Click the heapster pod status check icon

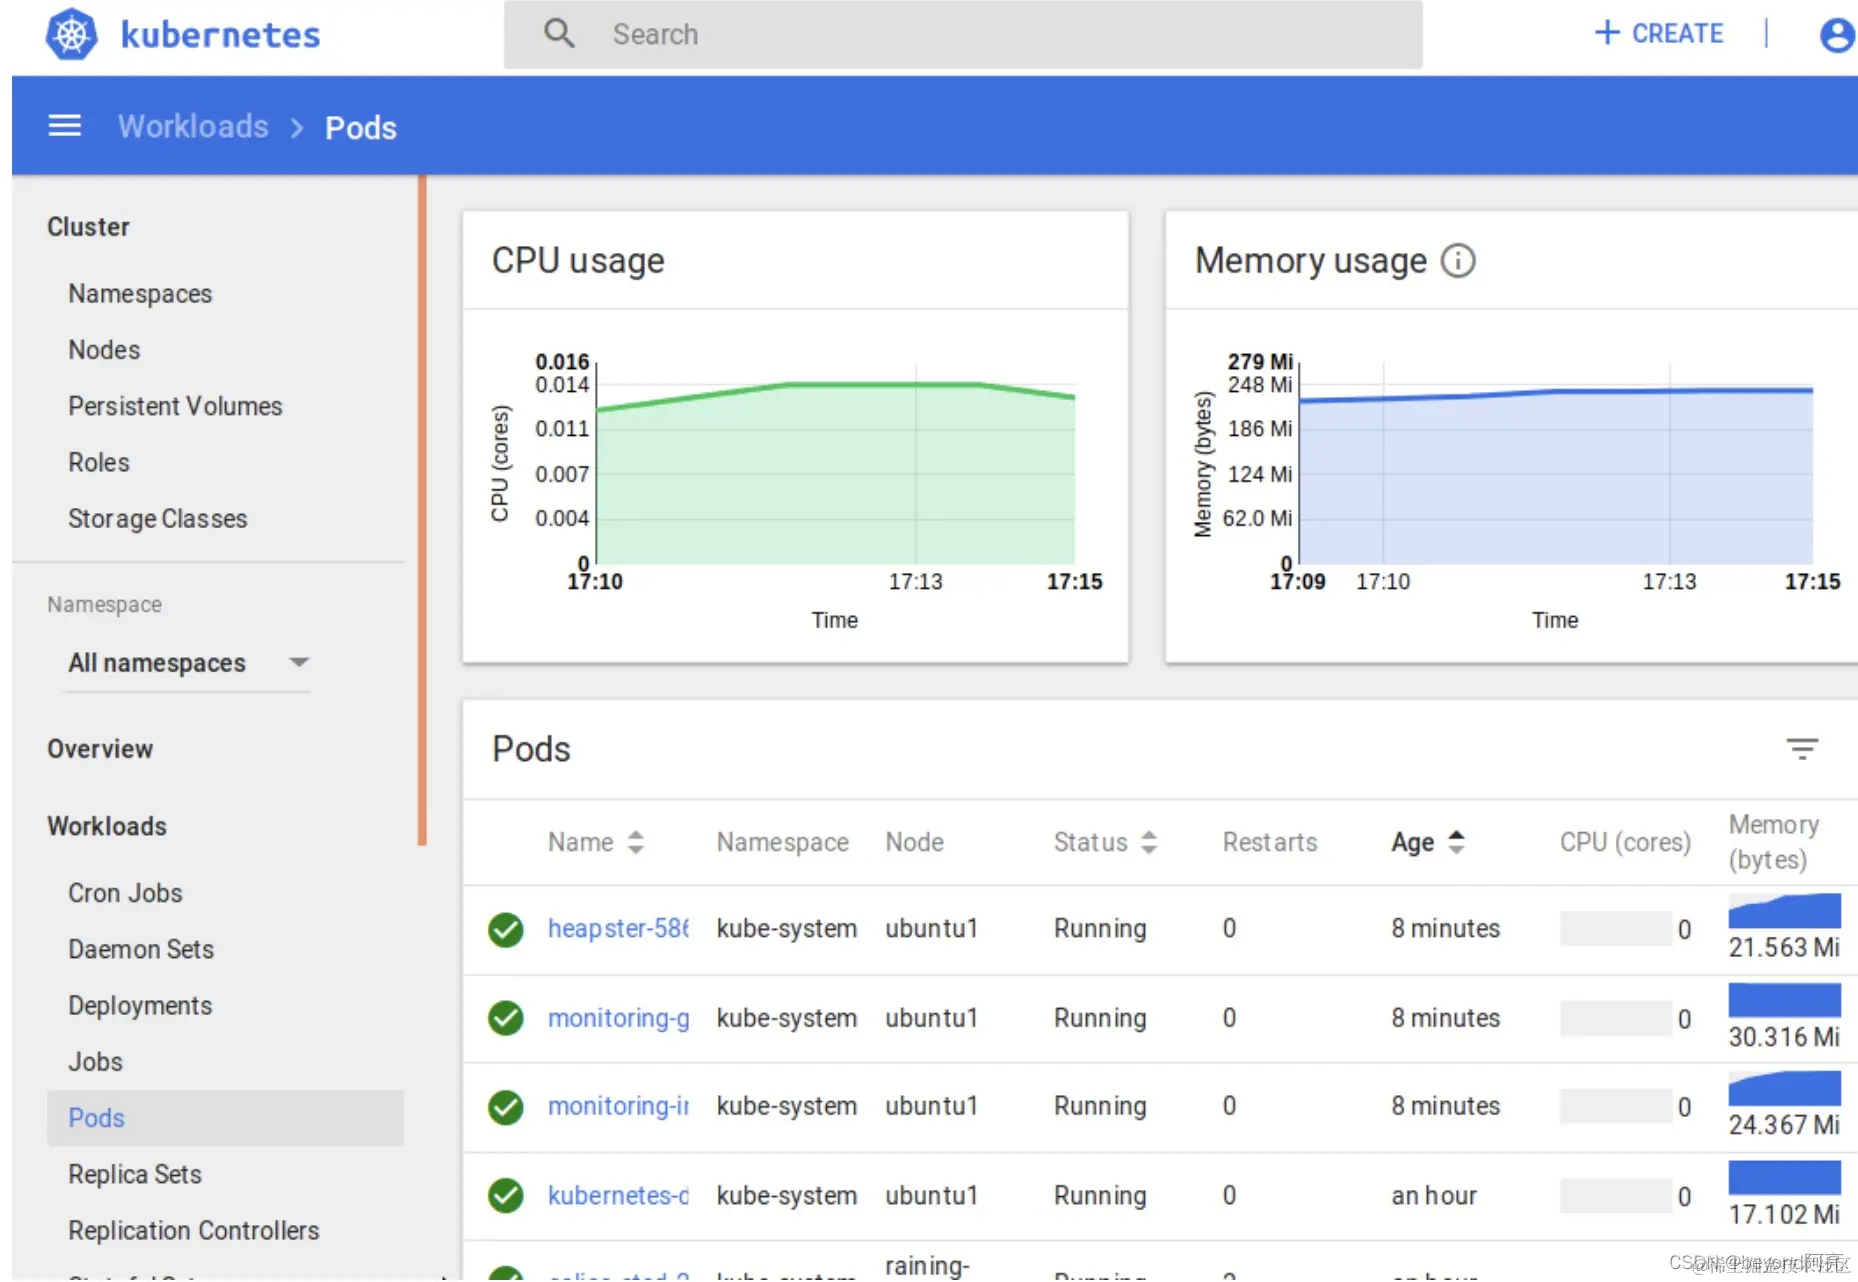point(506,929)
